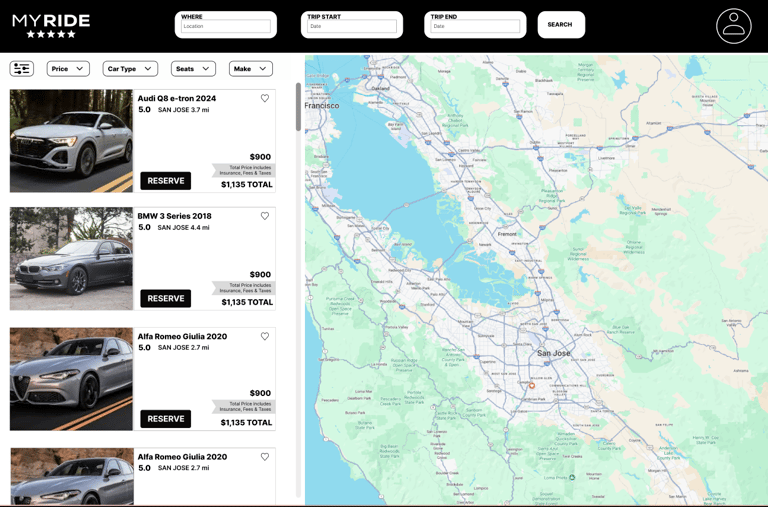Focus the WHERE location field
768x507 pixels.
coord(226,26)
